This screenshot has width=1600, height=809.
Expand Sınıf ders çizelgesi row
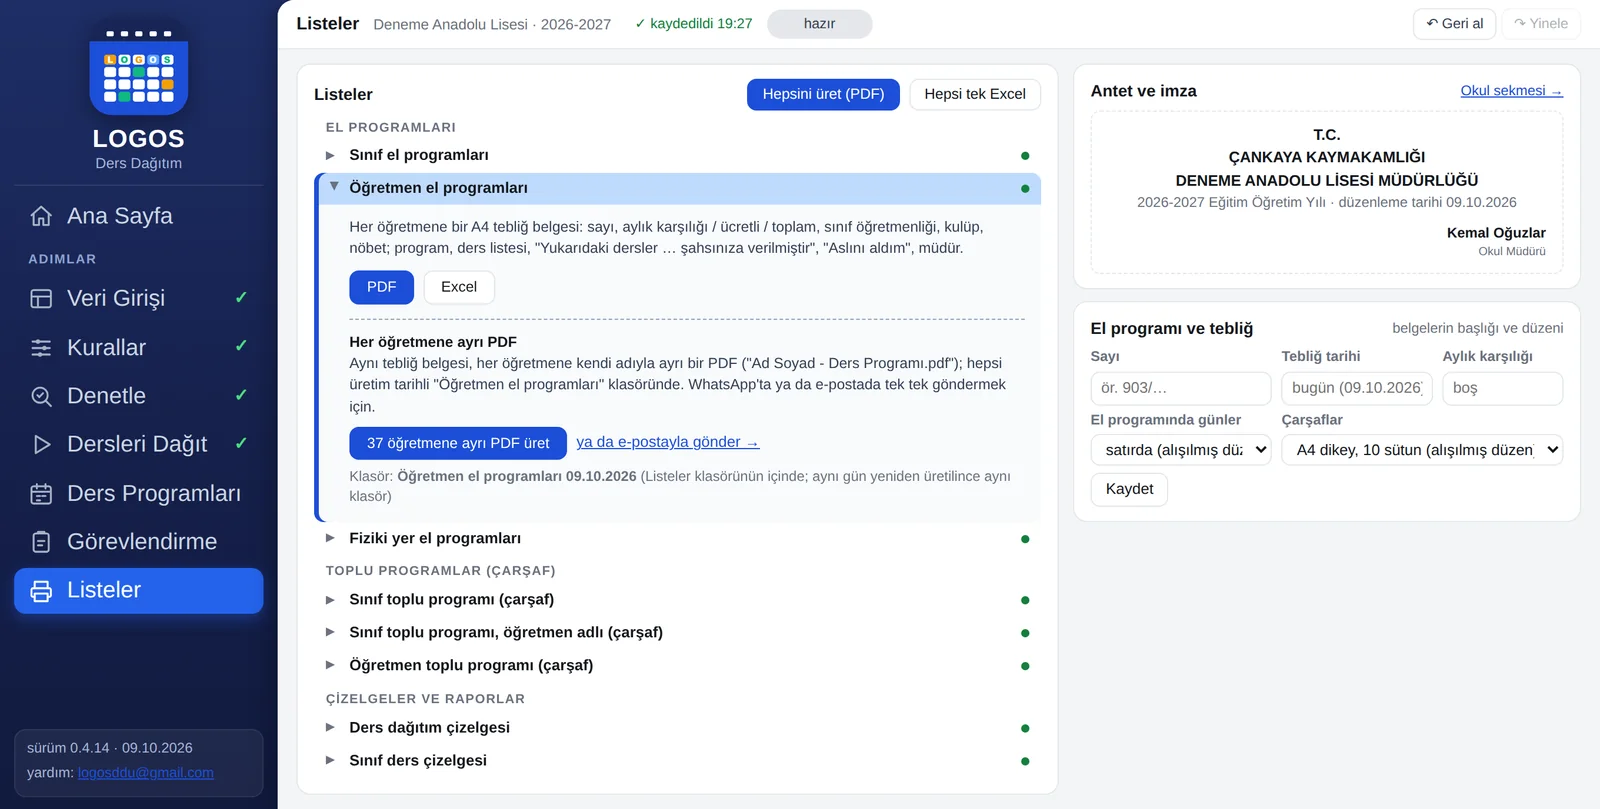tap(677, 760)
